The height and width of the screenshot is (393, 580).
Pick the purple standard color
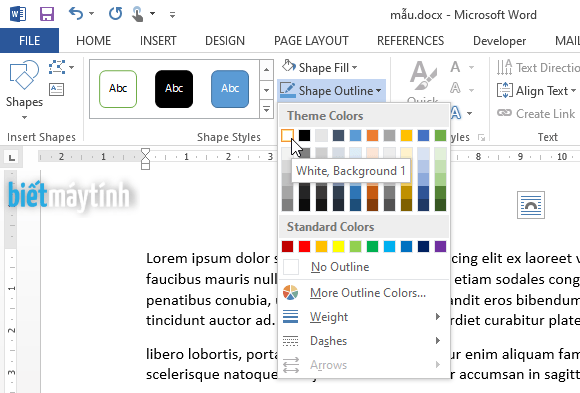(x=441, y=246)
